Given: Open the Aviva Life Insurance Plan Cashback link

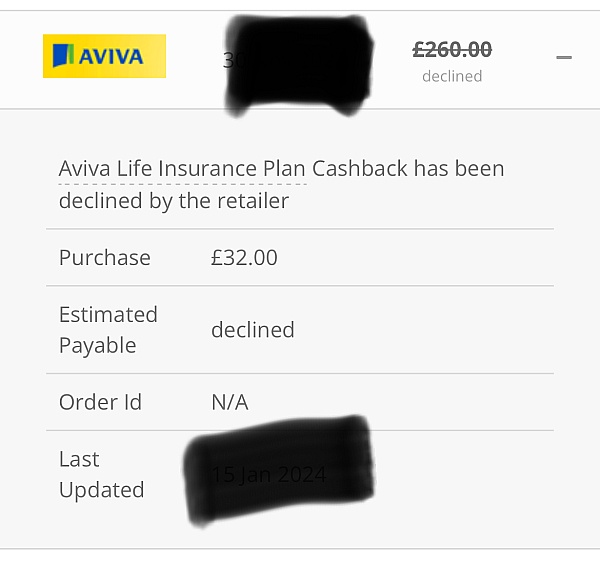Looking at the screenshot, I should click(182, 168).
